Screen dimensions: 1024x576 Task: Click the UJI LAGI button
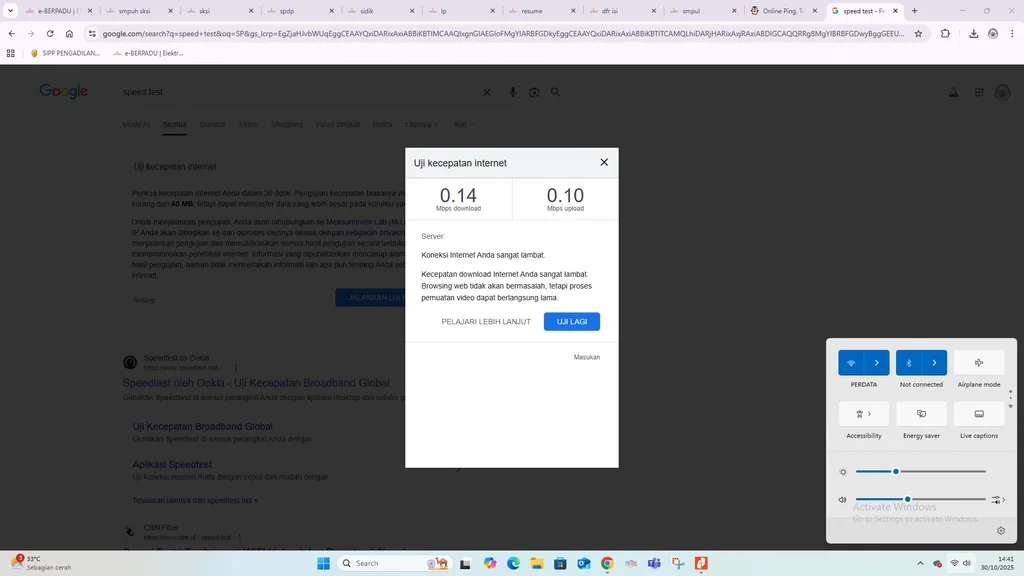(x=572, y=322)
